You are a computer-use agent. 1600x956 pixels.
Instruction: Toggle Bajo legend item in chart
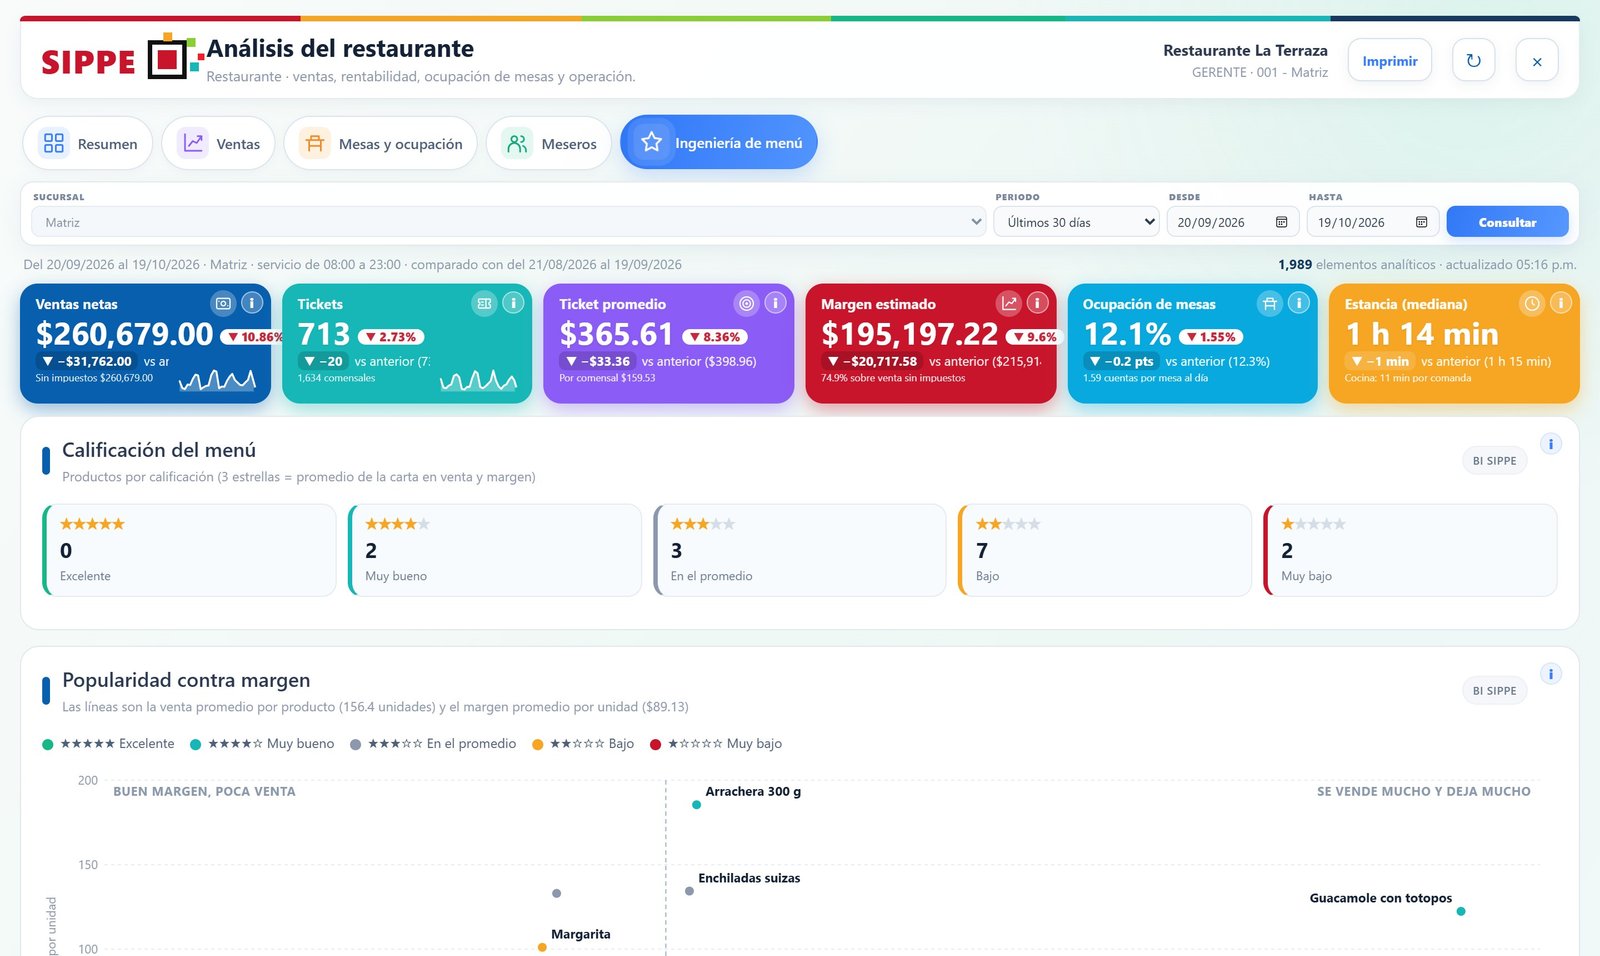(x=583, y=744)
